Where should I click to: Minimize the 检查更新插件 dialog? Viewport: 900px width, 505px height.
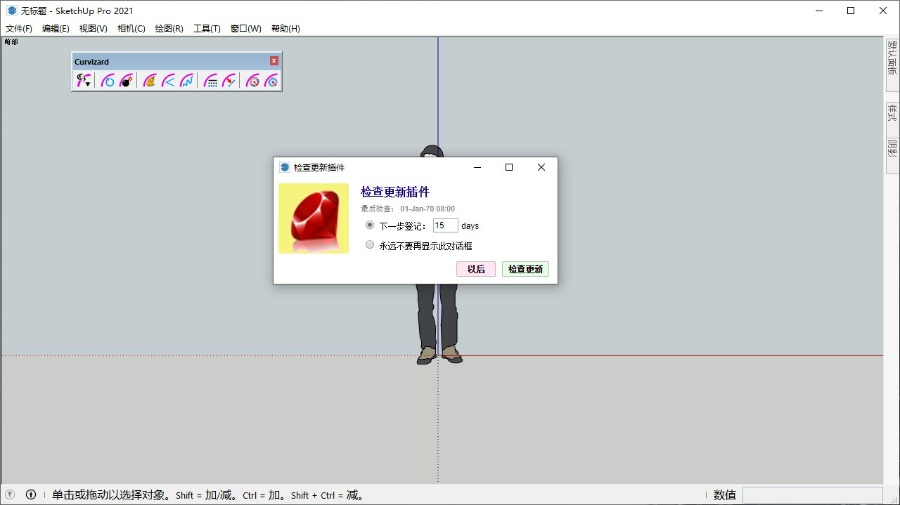[x=477, y=167]
